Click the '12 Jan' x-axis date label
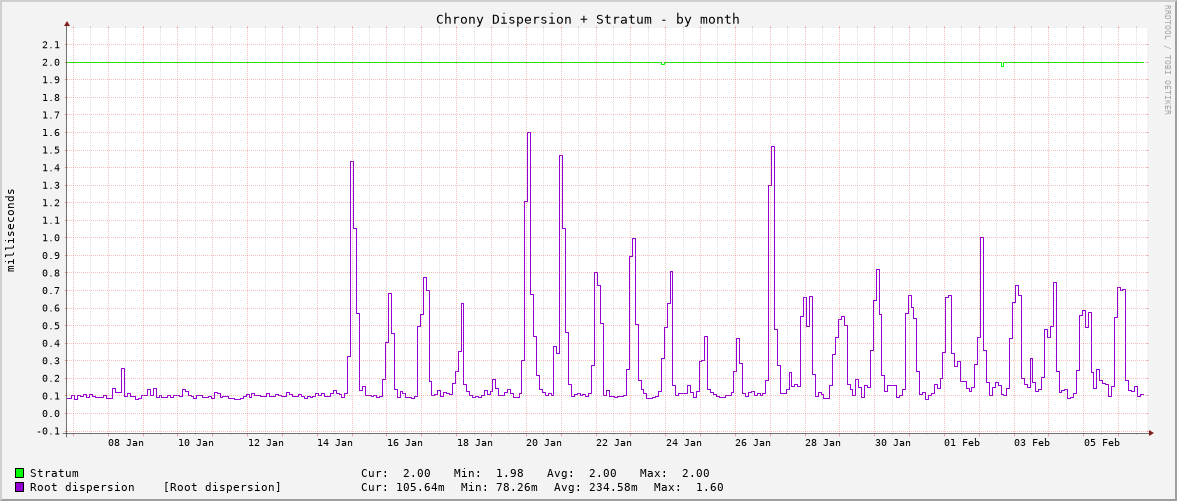This screenshot has height=501, width=1177. (x=266, y=443)
